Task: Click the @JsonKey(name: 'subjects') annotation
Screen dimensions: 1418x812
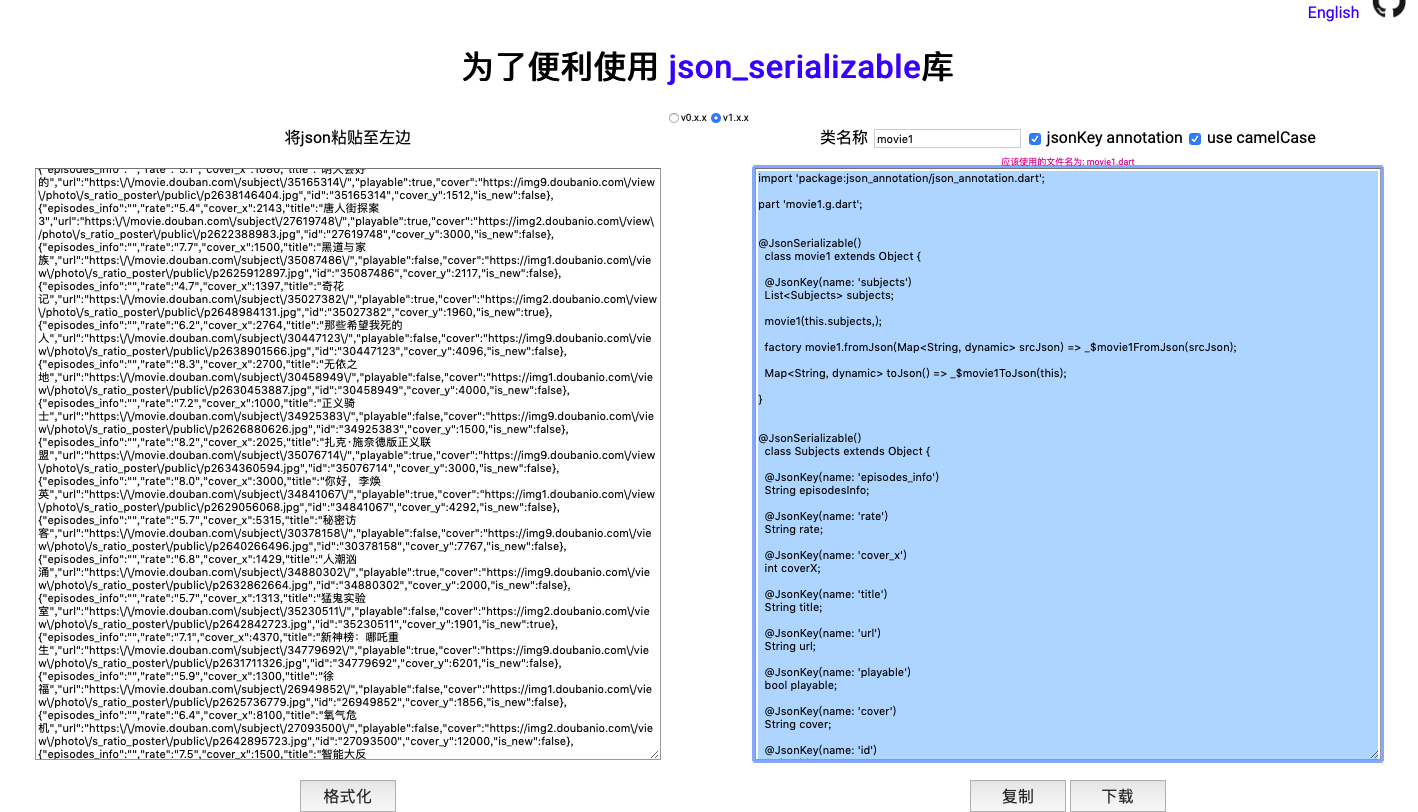Action: tap(838, 282)
